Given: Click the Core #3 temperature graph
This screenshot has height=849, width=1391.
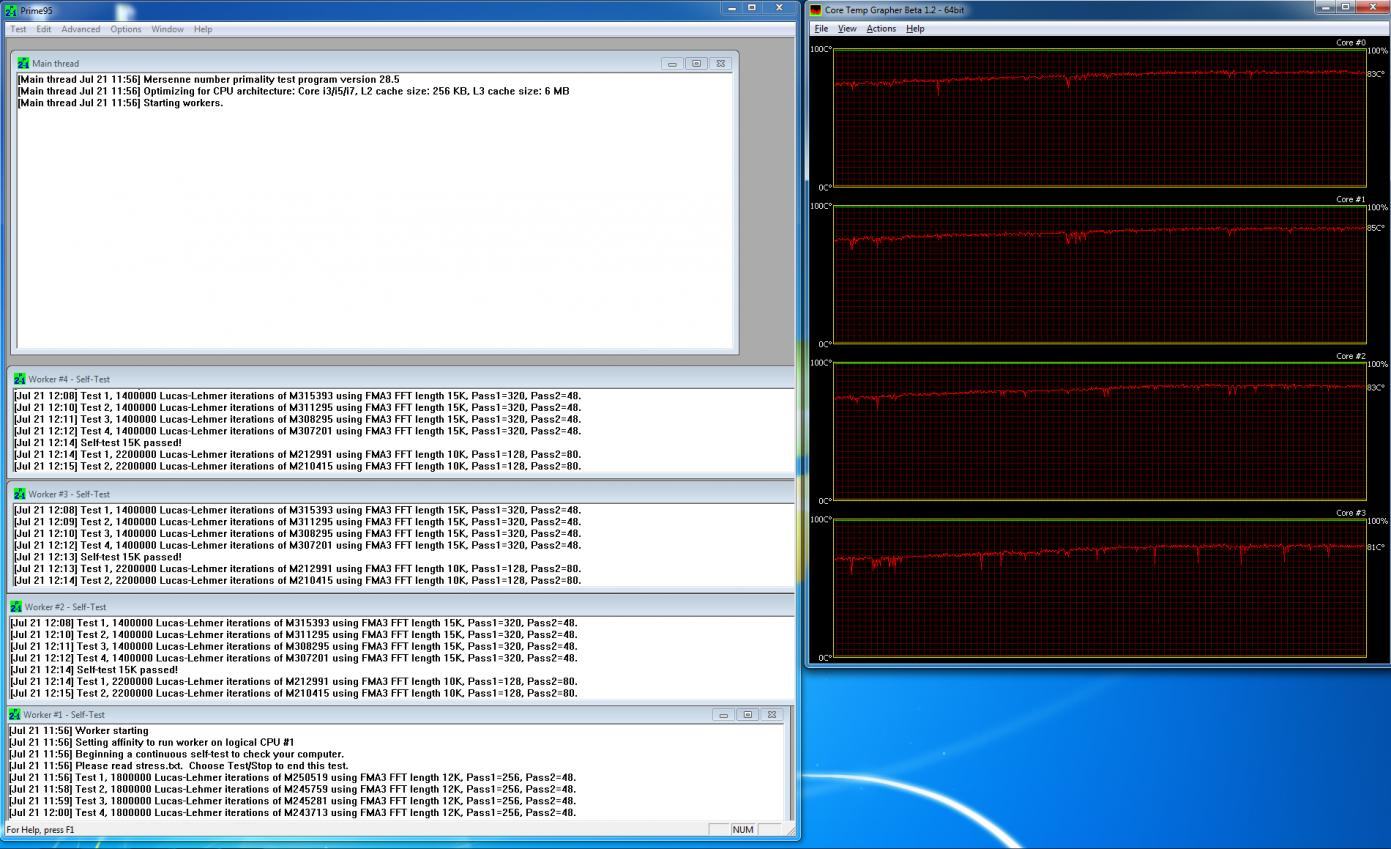Looking at the screenshot, I should [1100, 589].
